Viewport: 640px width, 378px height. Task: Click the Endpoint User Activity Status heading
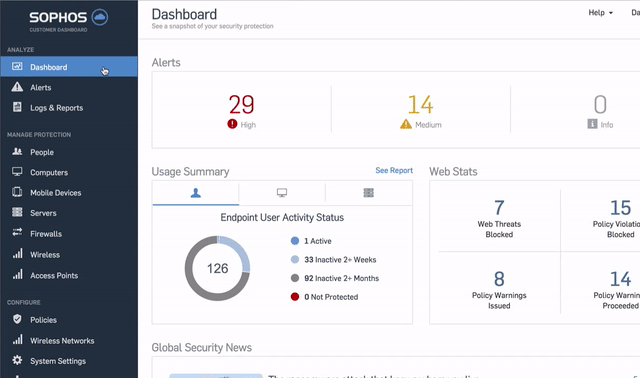[x=282, y=218]
